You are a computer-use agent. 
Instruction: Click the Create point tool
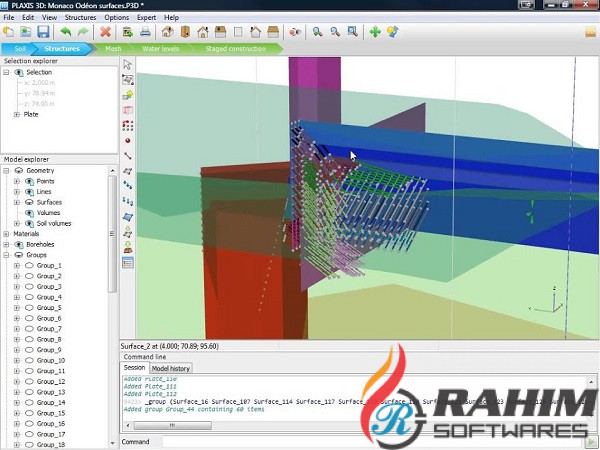click(x=128, y=140)
